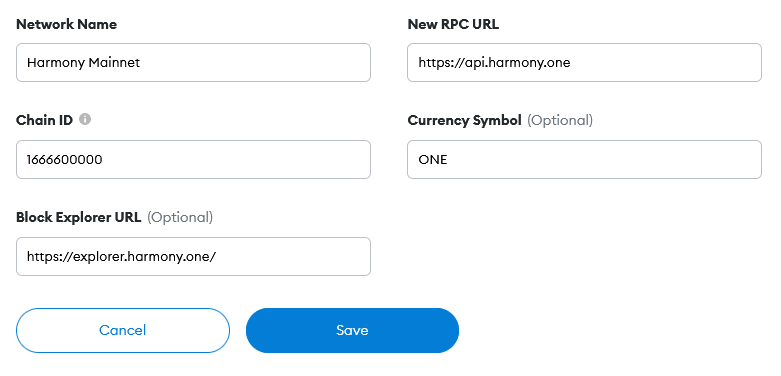
Task: Focus the New RPC URL input field
Action: pyautogui.click(x=584, y=62)
